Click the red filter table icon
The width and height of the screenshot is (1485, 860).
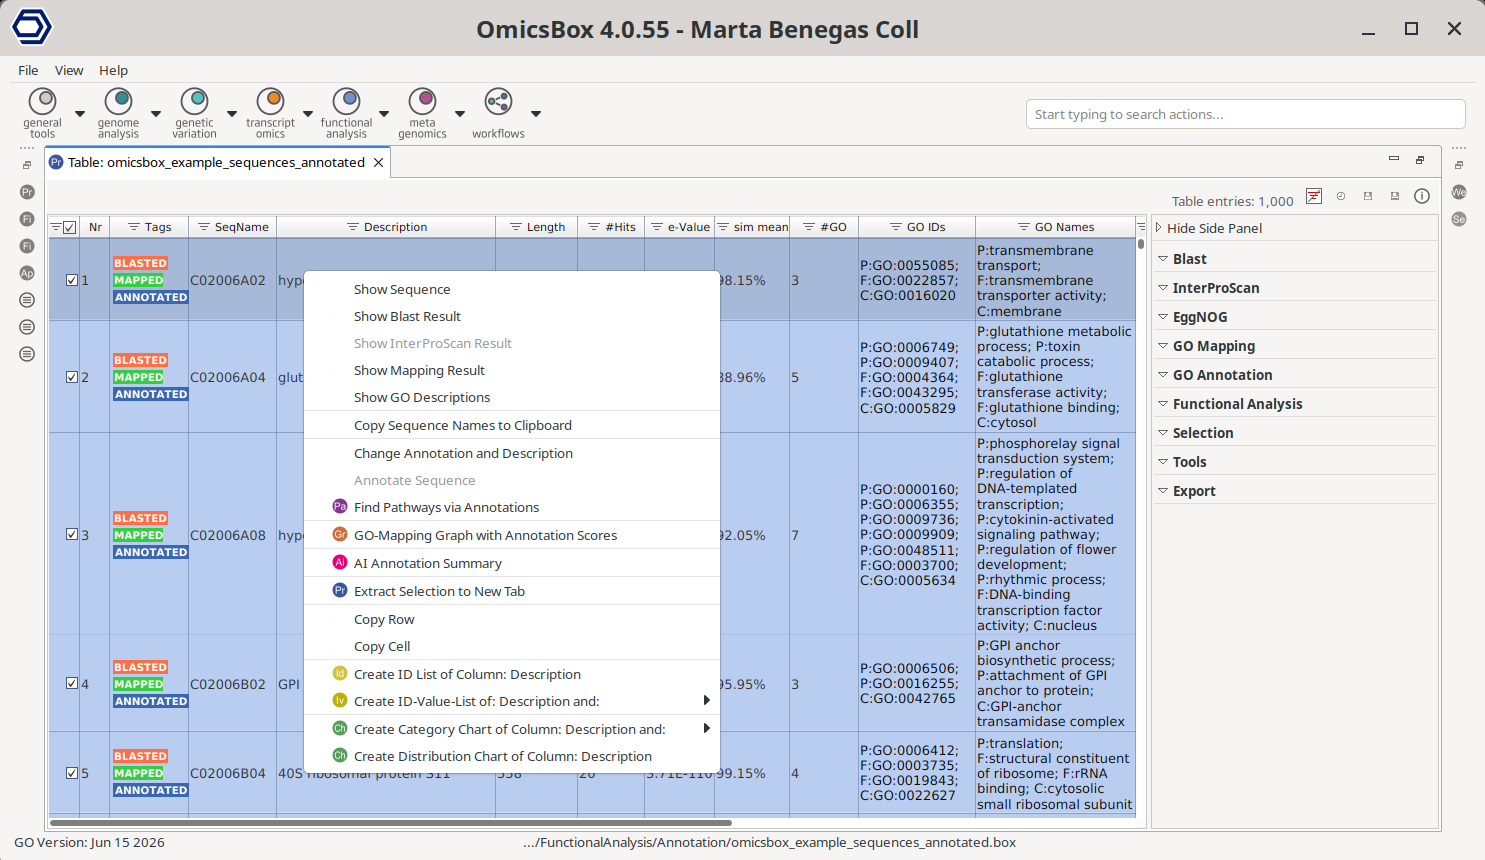[1314, 196]
